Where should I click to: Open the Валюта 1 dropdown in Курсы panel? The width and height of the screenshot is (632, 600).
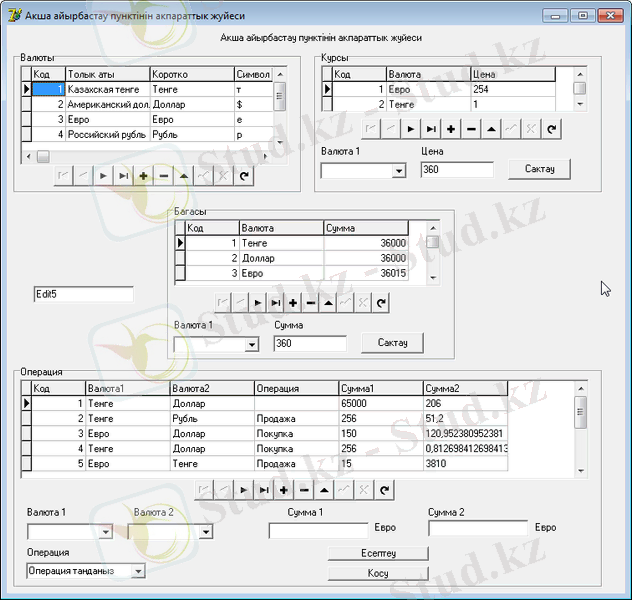(x=399, y=171)
